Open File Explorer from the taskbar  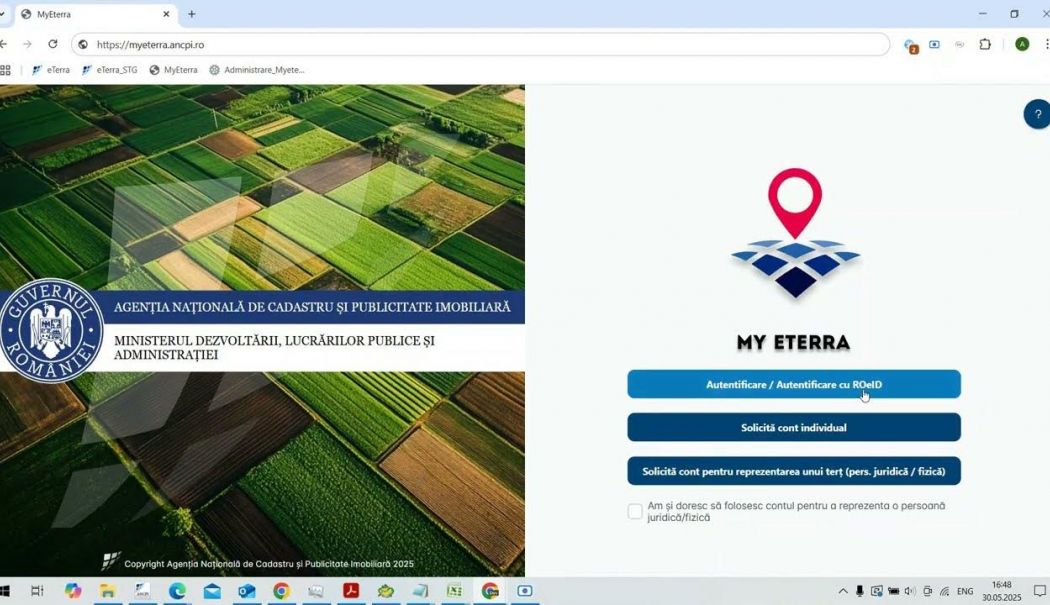click(x=107, y=591)
